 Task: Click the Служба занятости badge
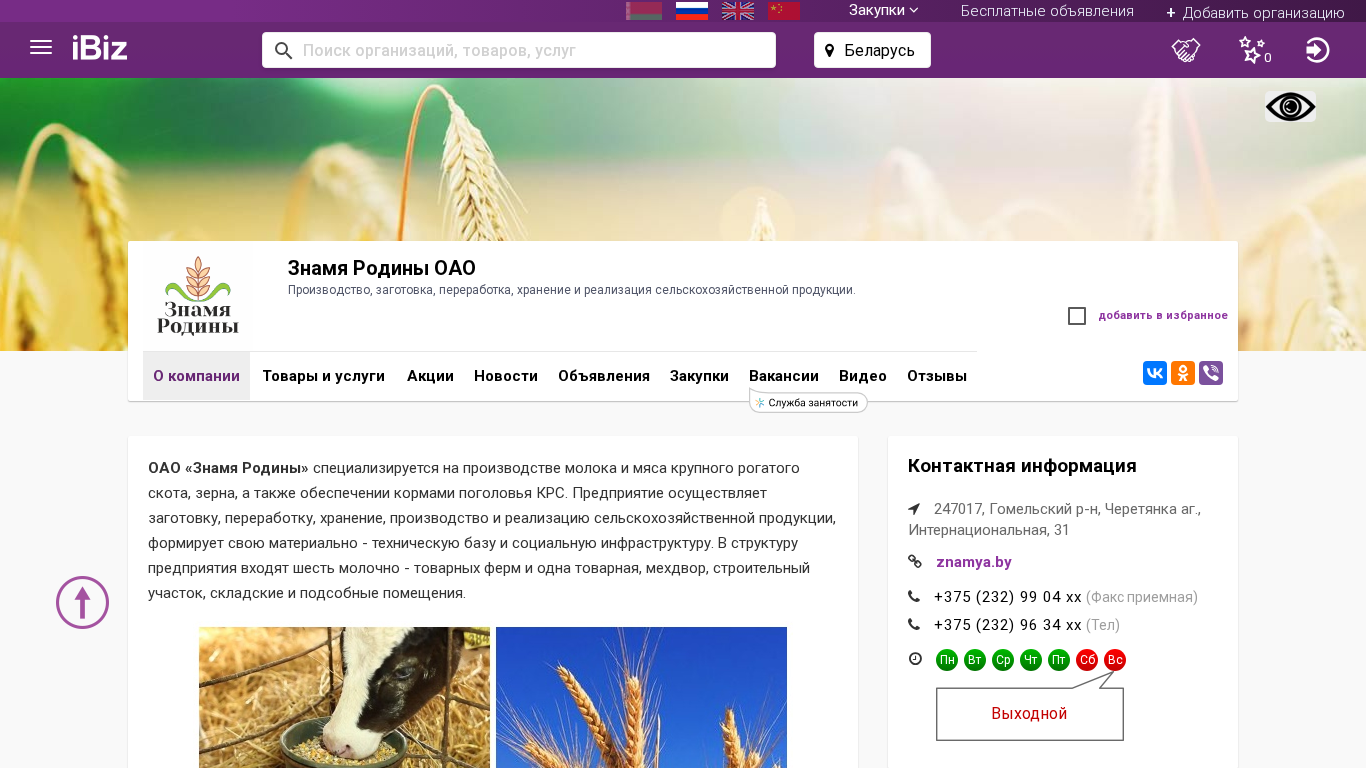tap(808, 402)
